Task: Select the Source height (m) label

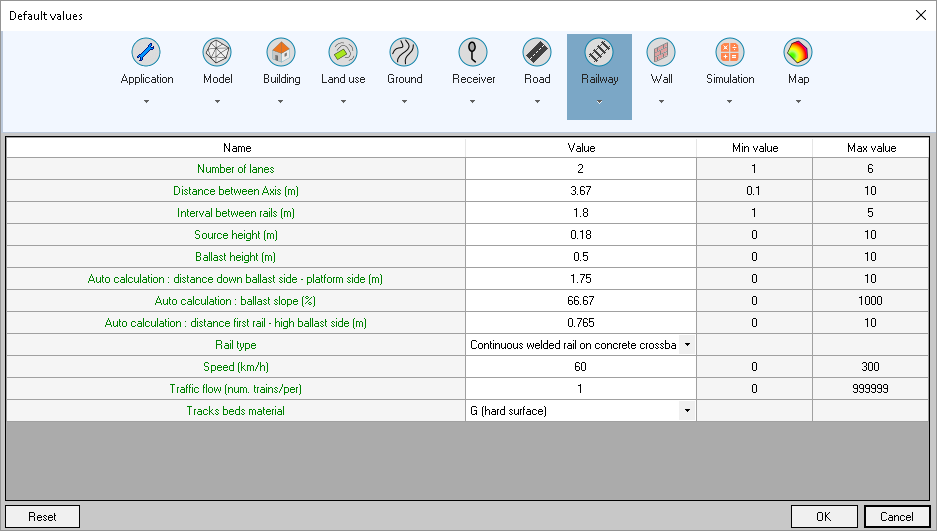Action: point(236,235)
